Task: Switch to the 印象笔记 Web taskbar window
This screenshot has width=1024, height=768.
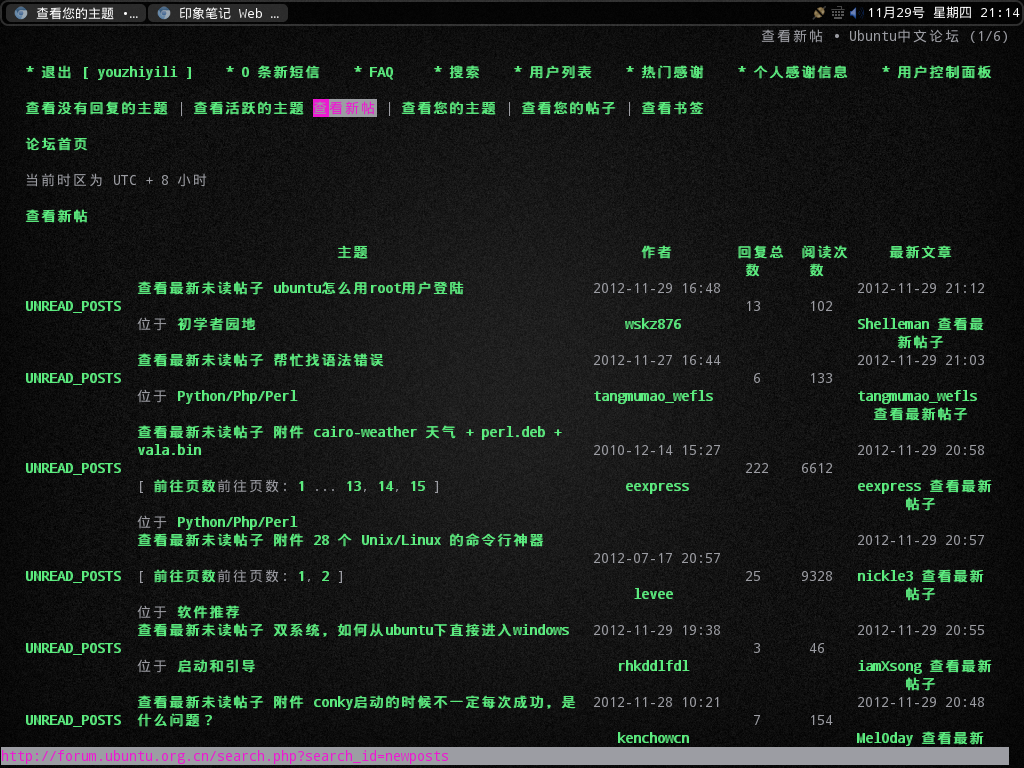Action: (x=219, y=13)
